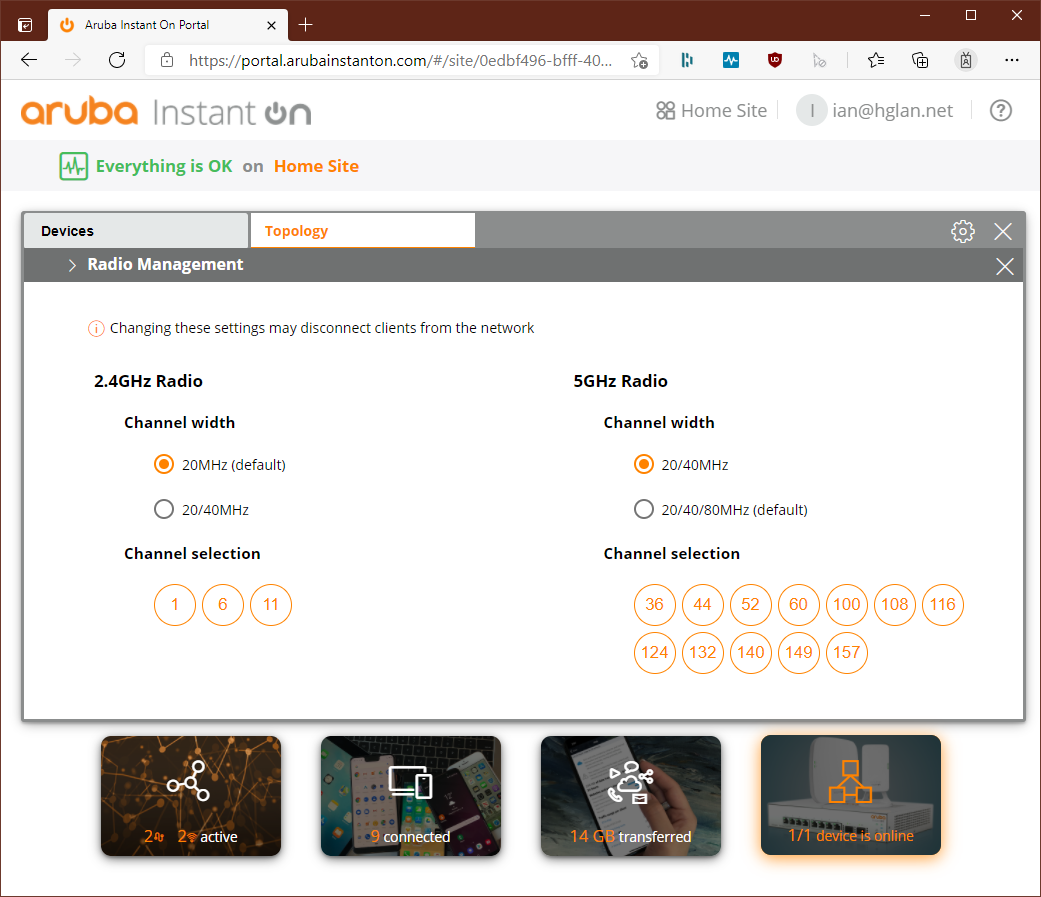Open the blue pulse monitor extension
This screenshot has height=897, width=1041.
click(x=731, y=60)
